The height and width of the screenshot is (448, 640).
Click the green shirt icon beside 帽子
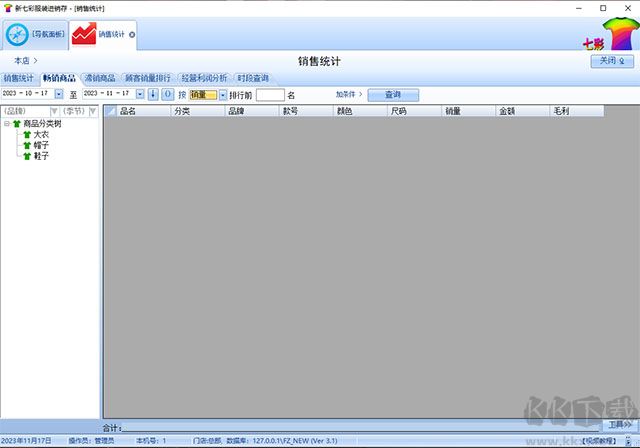tap(27, 145)
